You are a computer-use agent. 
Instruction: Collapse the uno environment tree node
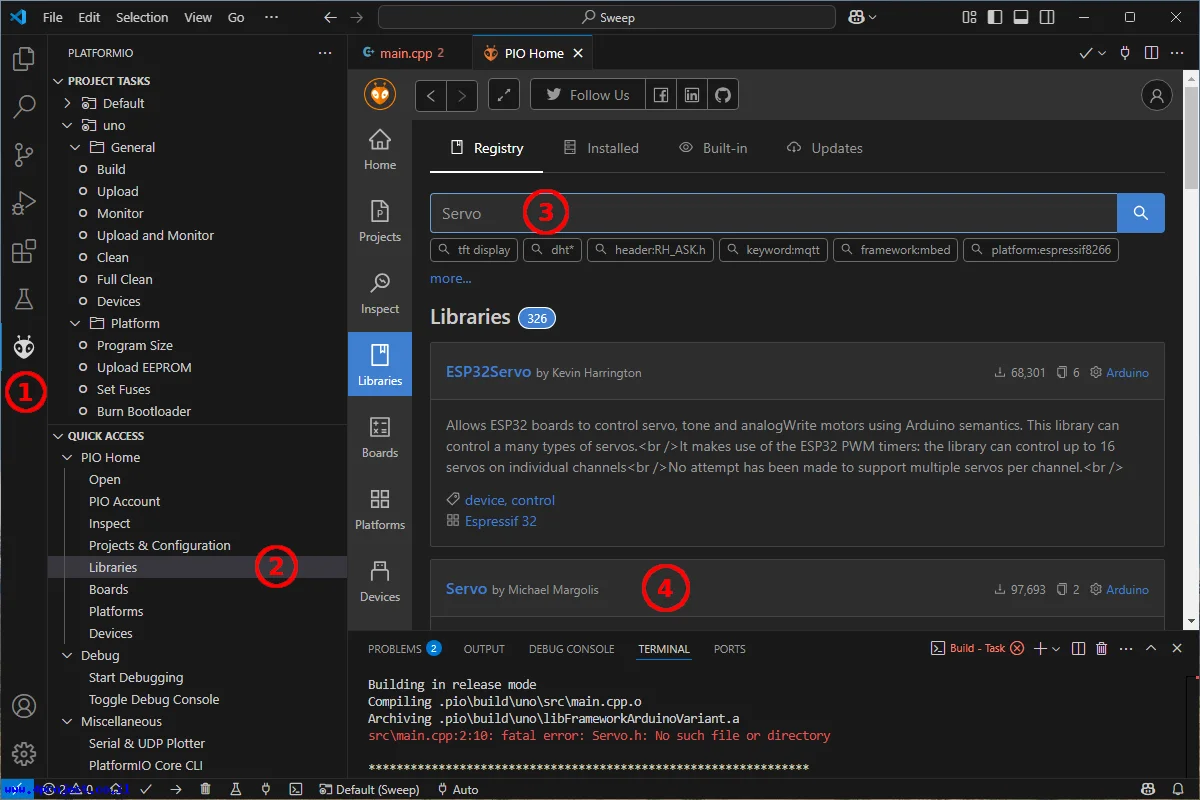point(67,125)
